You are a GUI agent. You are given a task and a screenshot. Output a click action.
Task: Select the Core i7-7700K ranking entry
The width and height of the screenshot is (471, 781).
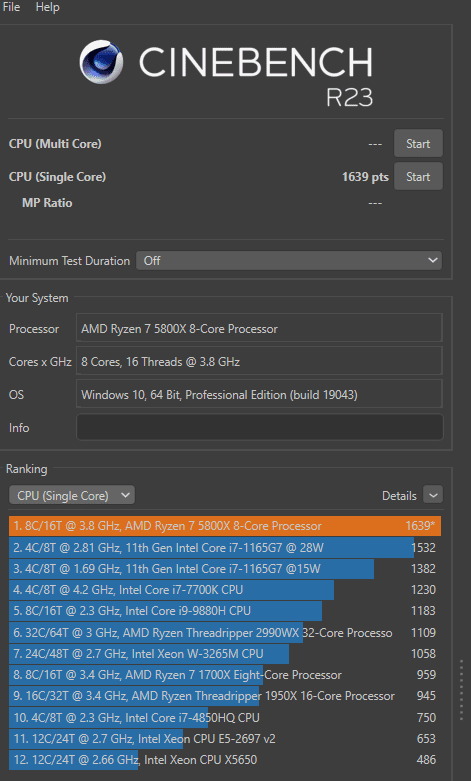tap(225, 590)
